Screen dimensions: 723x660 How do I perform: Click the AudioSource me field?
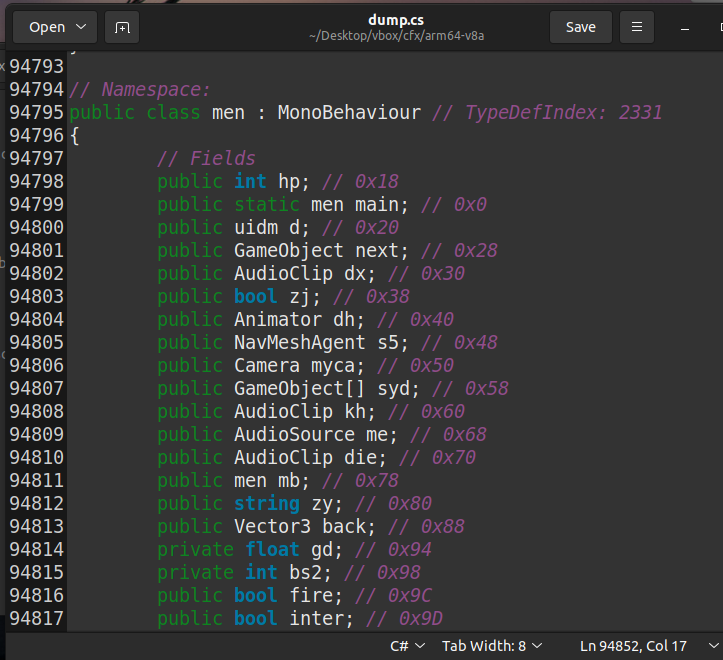point(316,435)
